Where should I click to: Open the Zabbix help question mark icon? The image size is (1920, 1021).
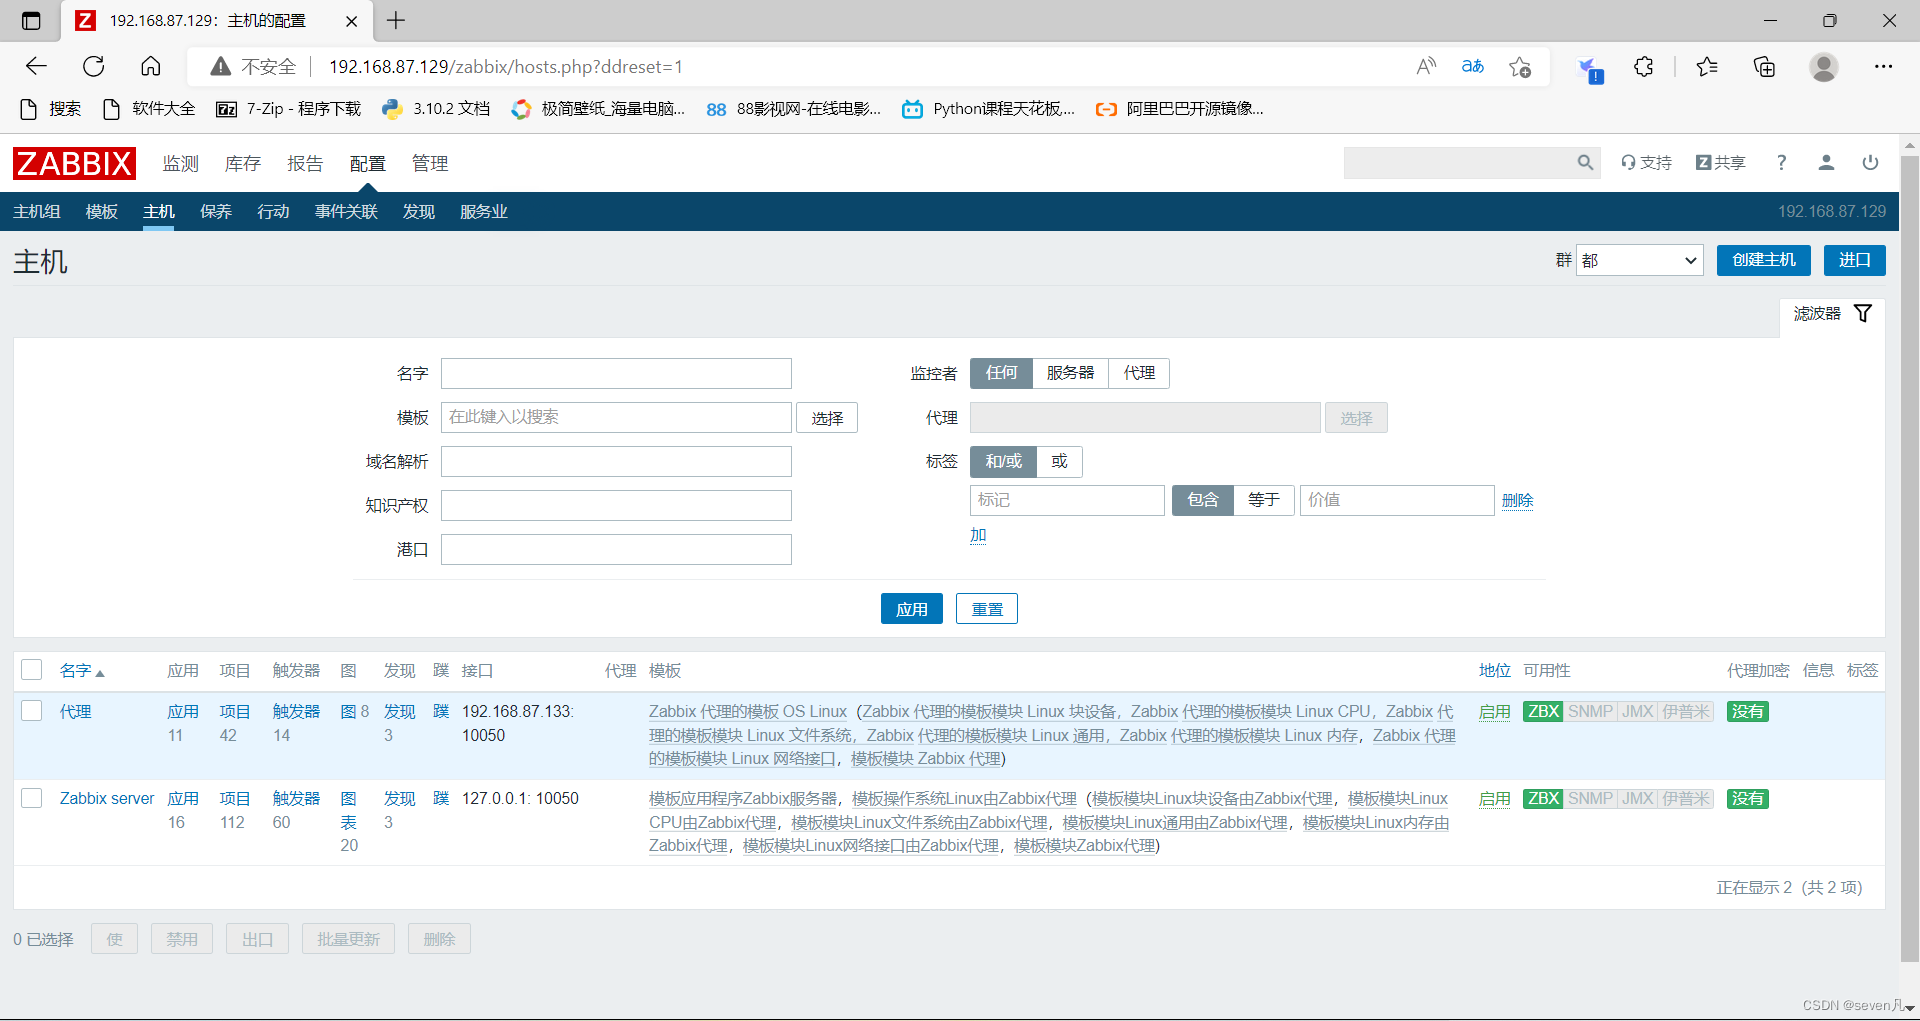tap(1781, 163)
